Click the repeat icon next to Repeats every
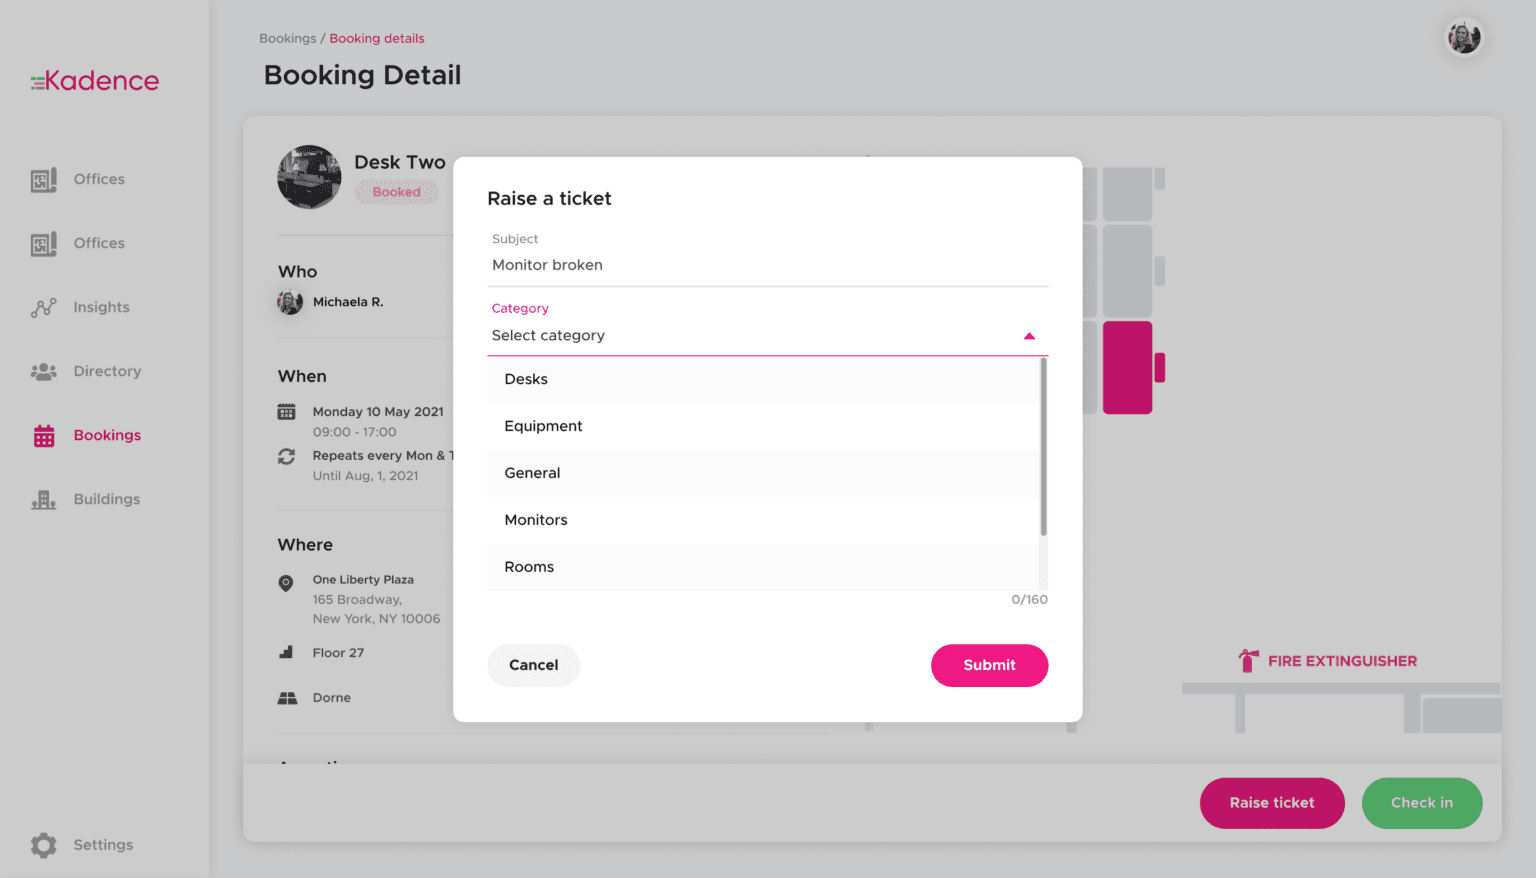The width and height of the screenshot is (1536, 878). 287,456
